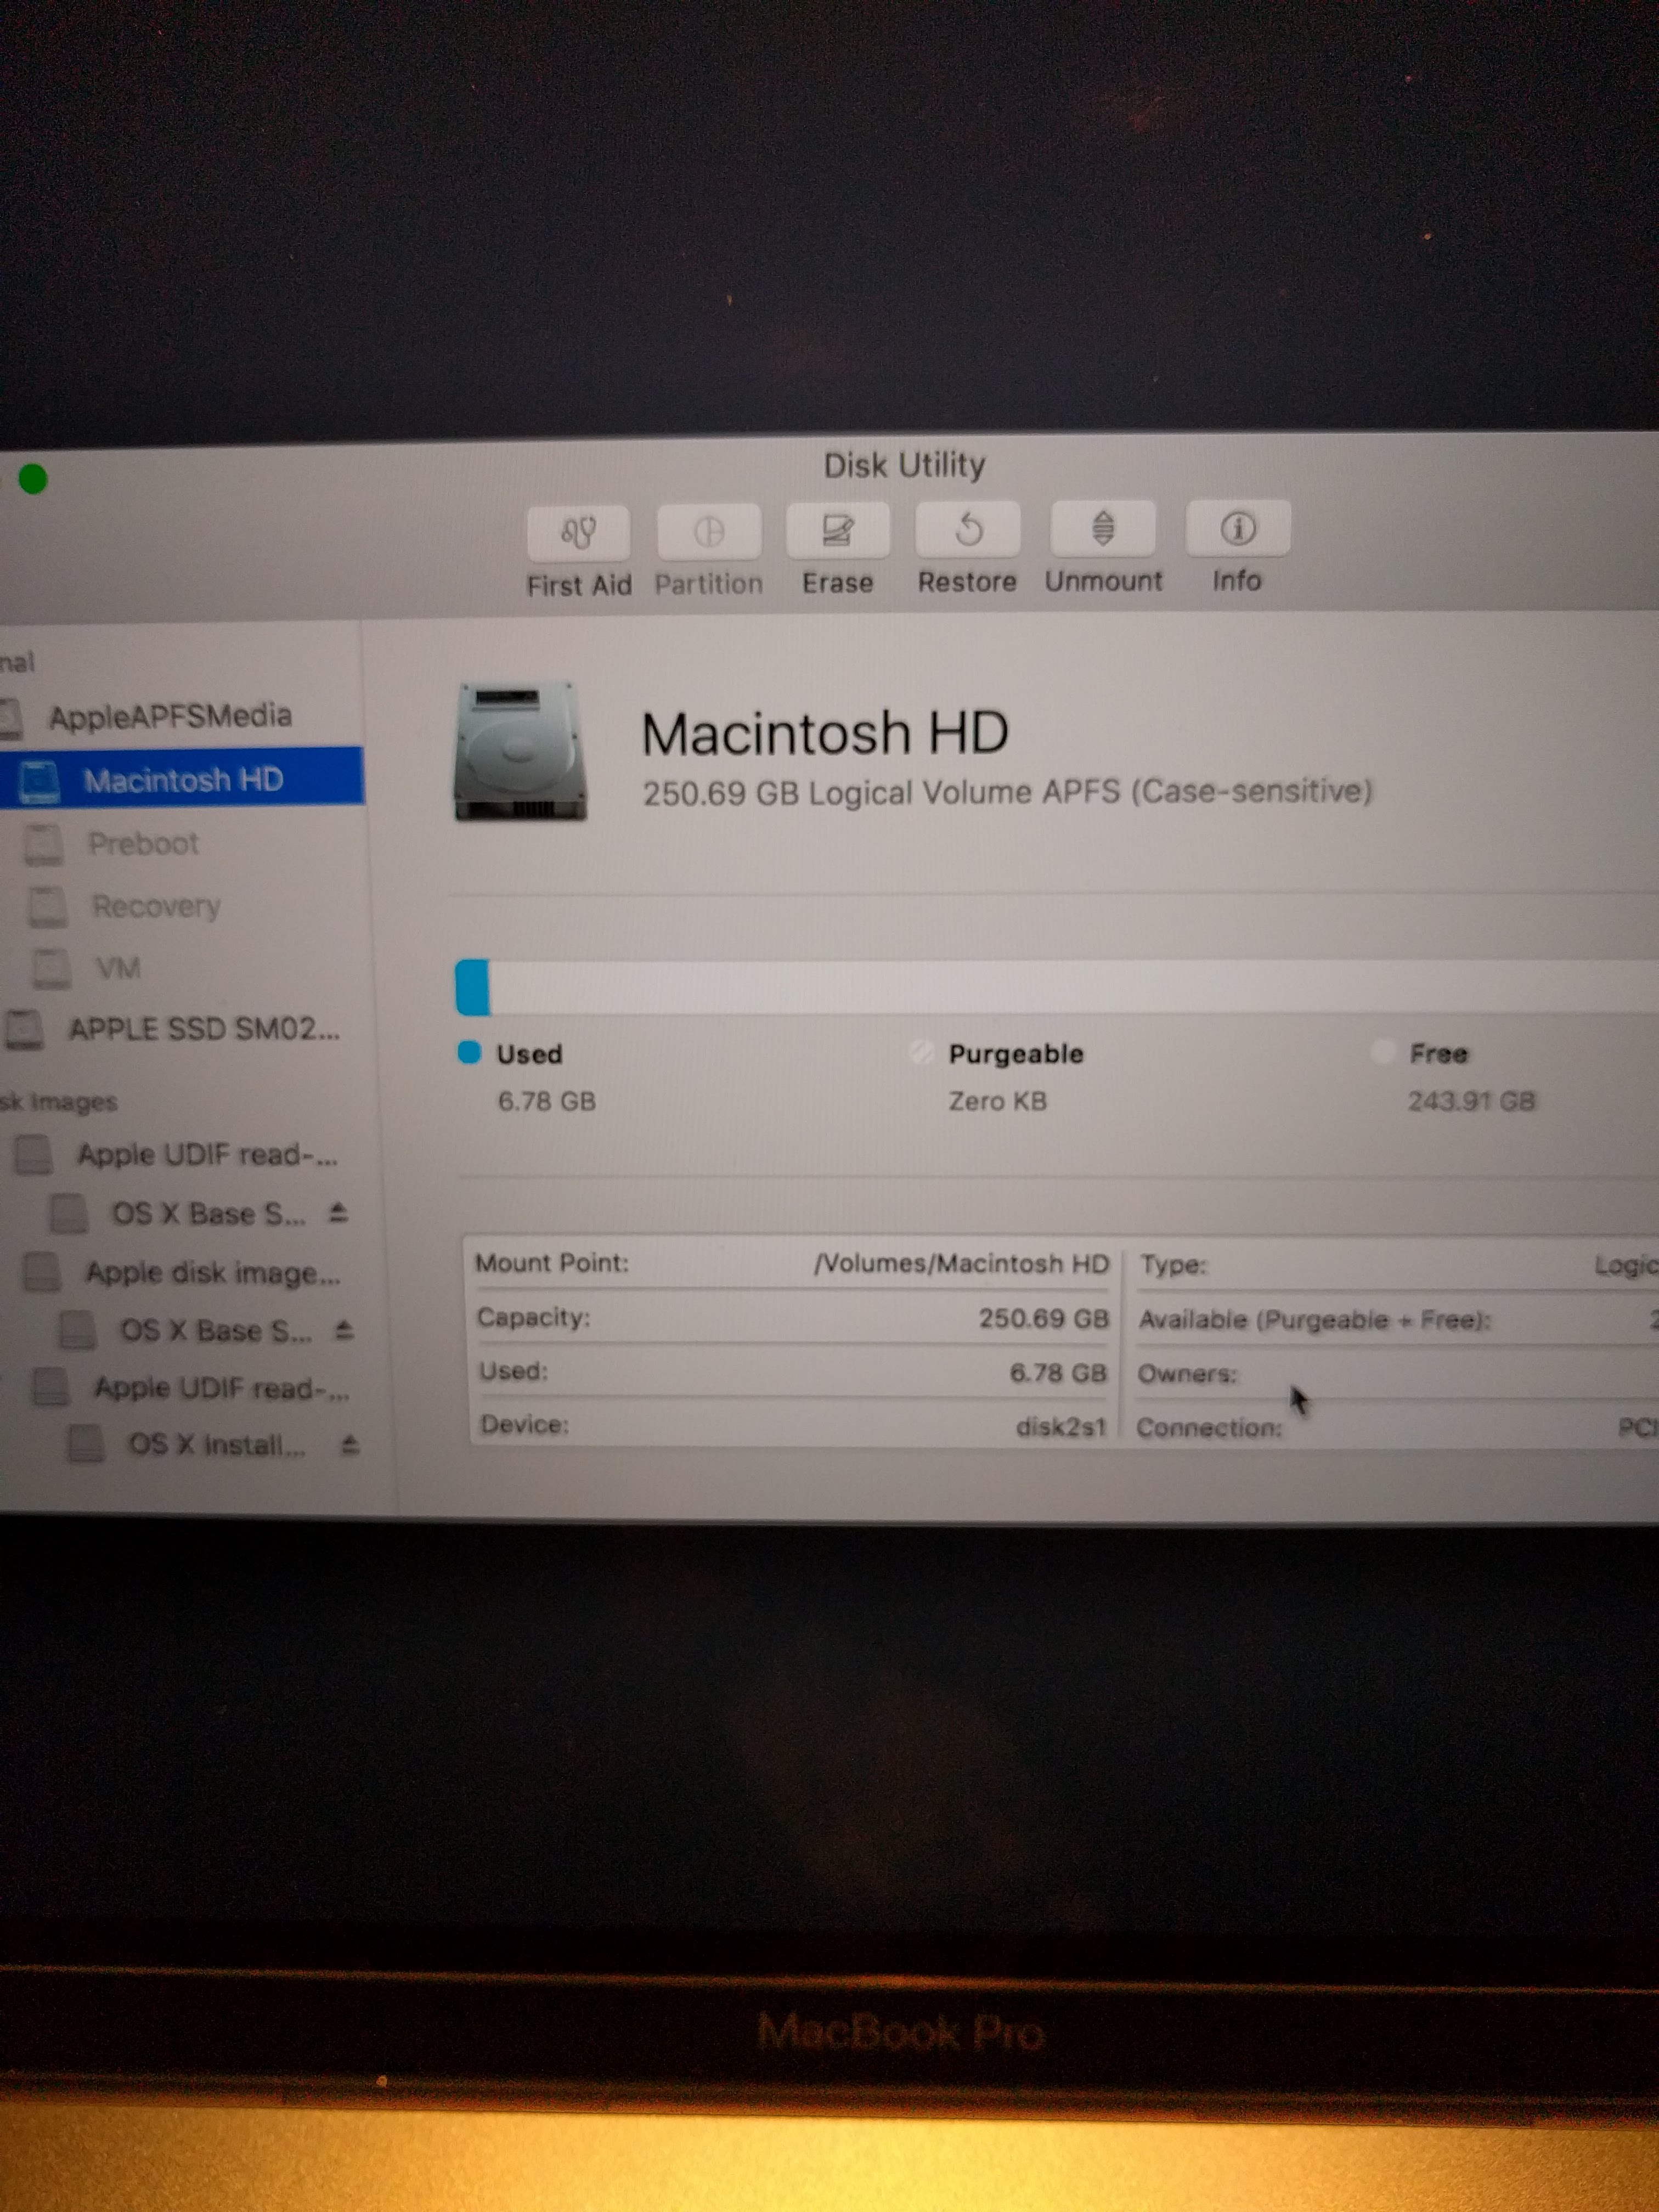Select AppleAPFSMedia in the sidebar
The width and height of the screenshot is (1659, 2212).
point(170,716)
